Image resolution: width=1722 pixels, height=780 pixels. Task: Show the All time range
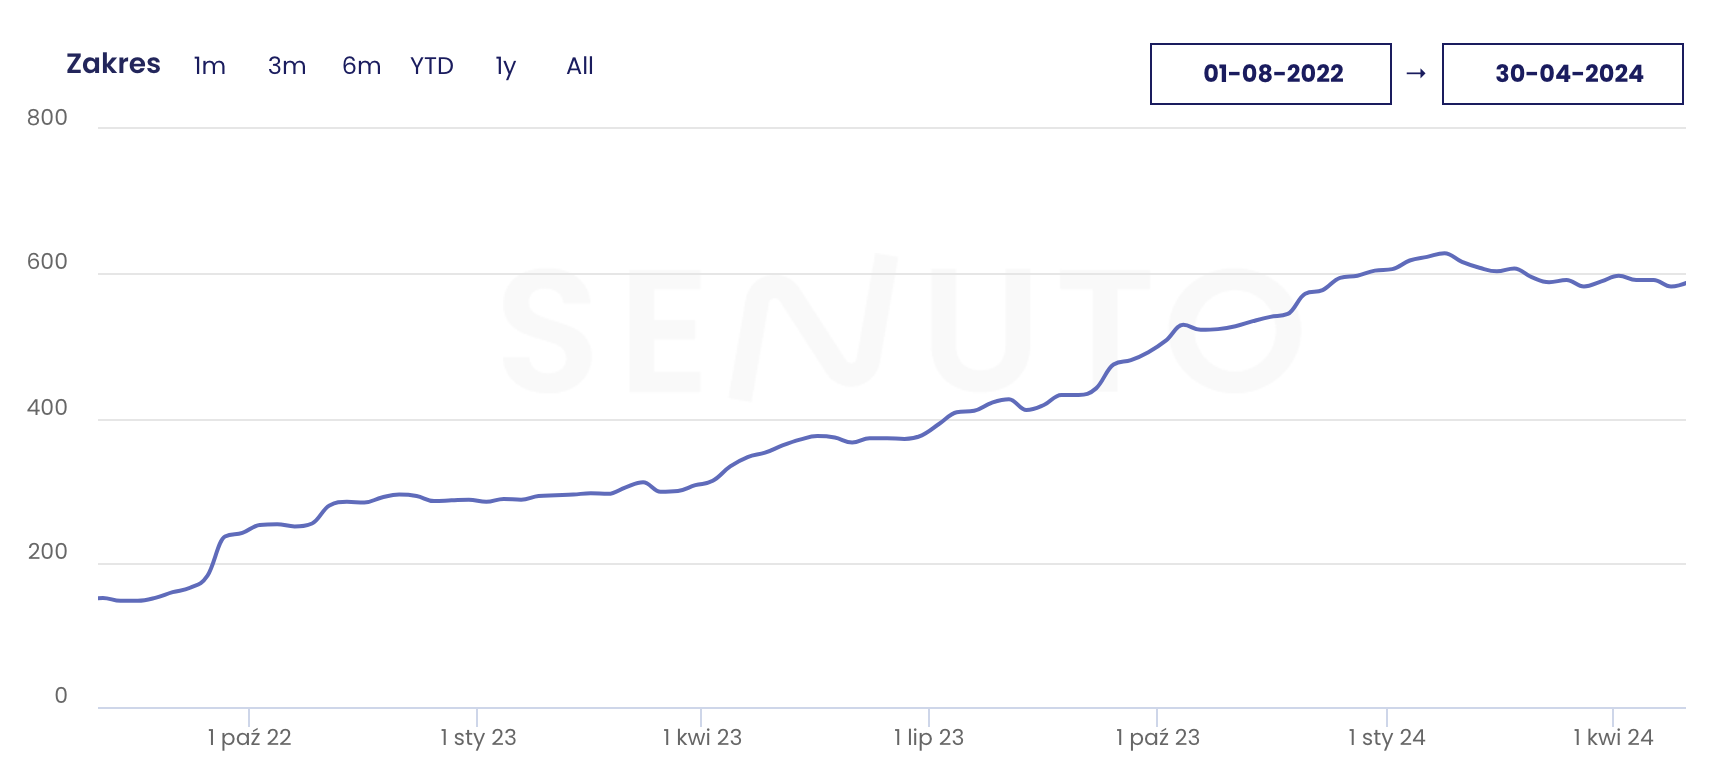point(580,66)
